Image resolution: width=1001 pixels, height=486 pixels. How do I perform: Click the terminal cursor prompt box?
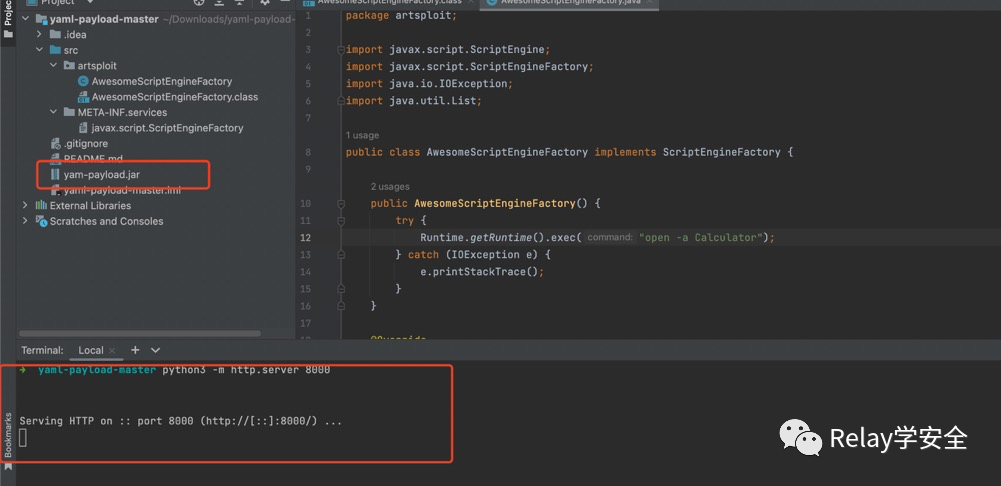23,437
